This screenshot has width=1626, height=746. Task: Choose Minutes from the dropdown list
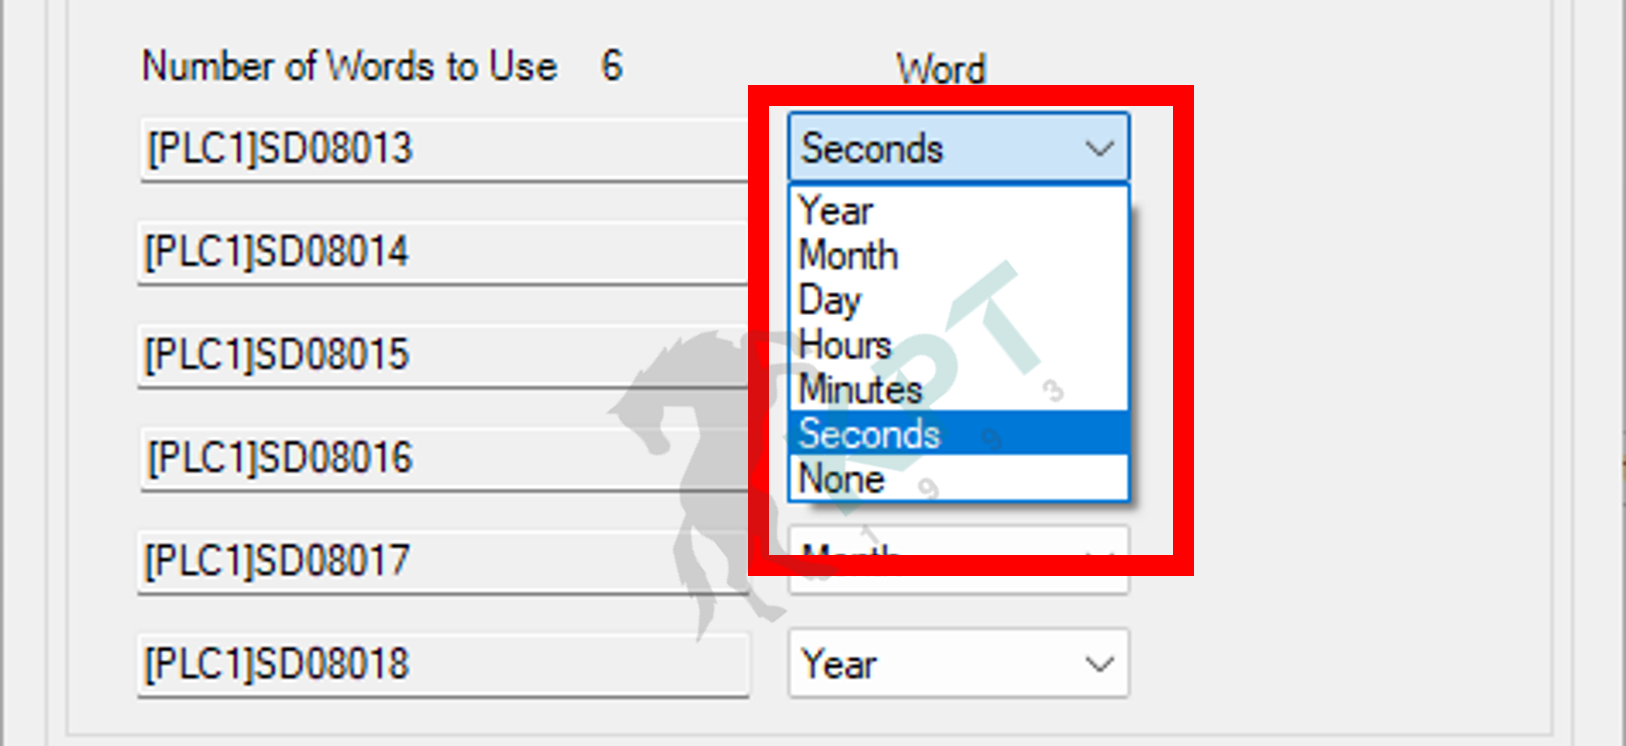958,389
